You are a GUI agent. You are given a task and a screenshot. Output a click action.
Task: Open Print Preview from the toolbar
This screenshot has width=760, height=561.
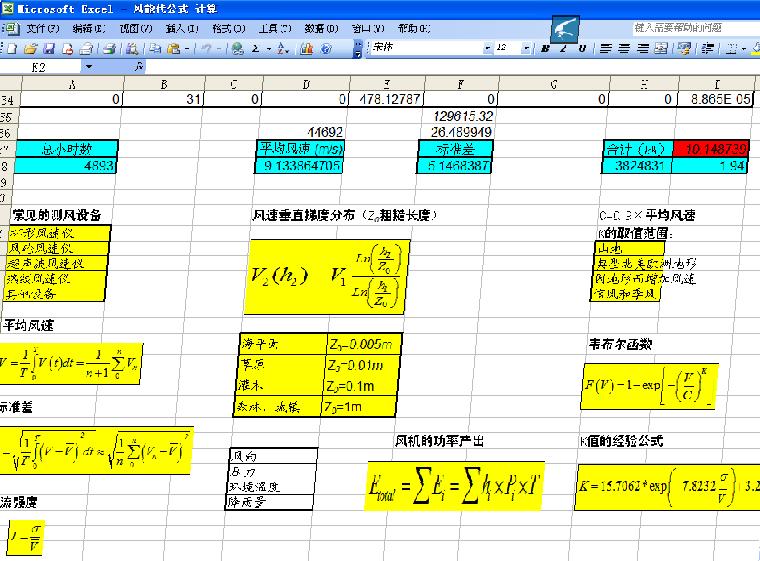111,48
